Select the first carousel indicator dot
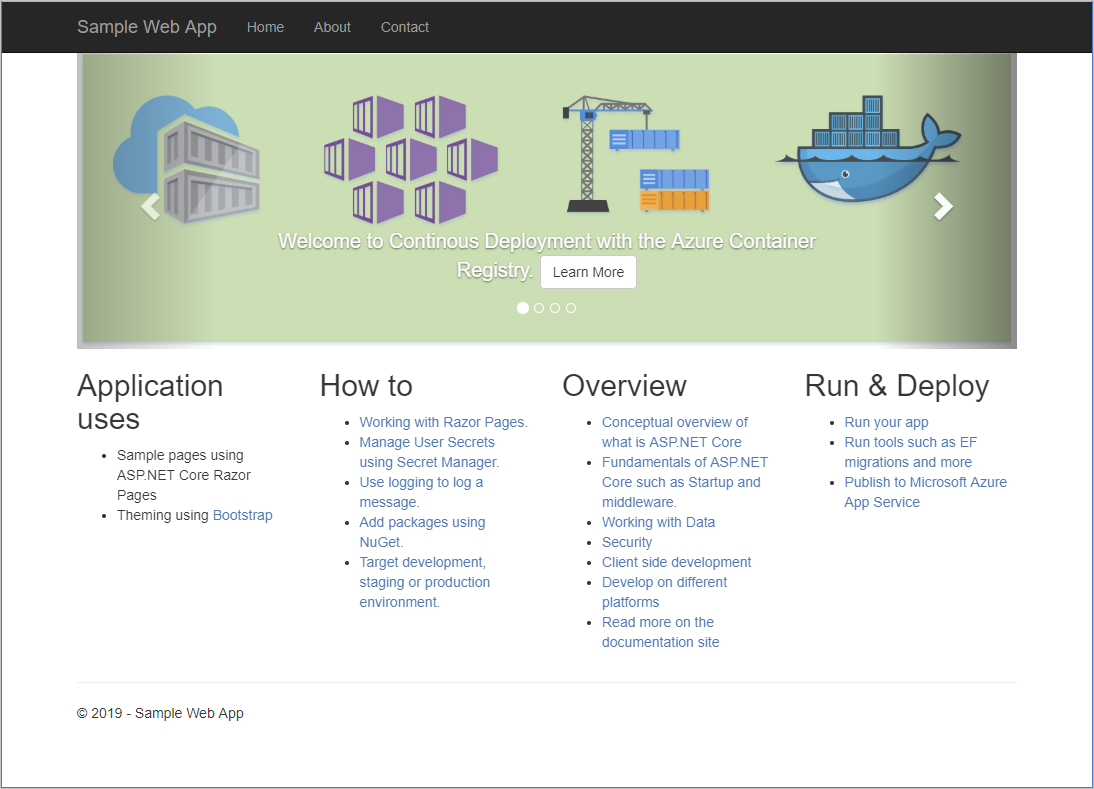The image size is (1094, 789). pos(523,308)
